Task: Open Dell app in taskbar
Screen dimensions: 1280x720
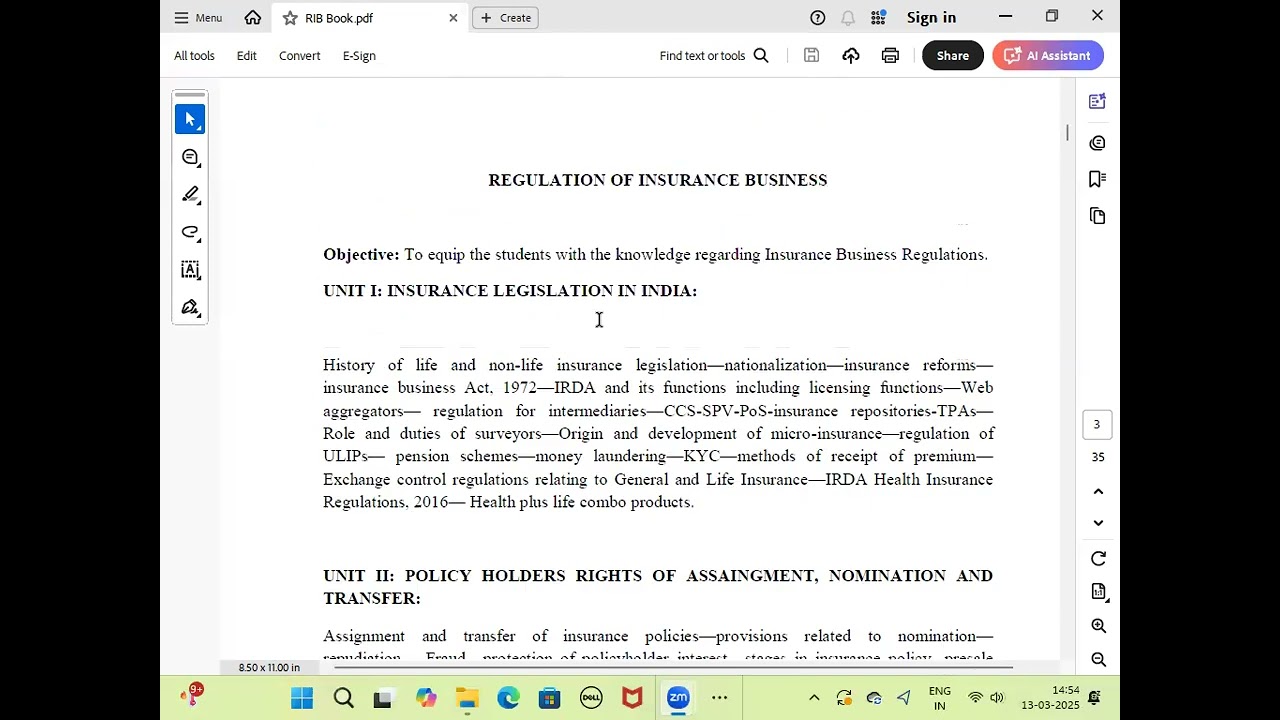Action: tap(591, 698)
